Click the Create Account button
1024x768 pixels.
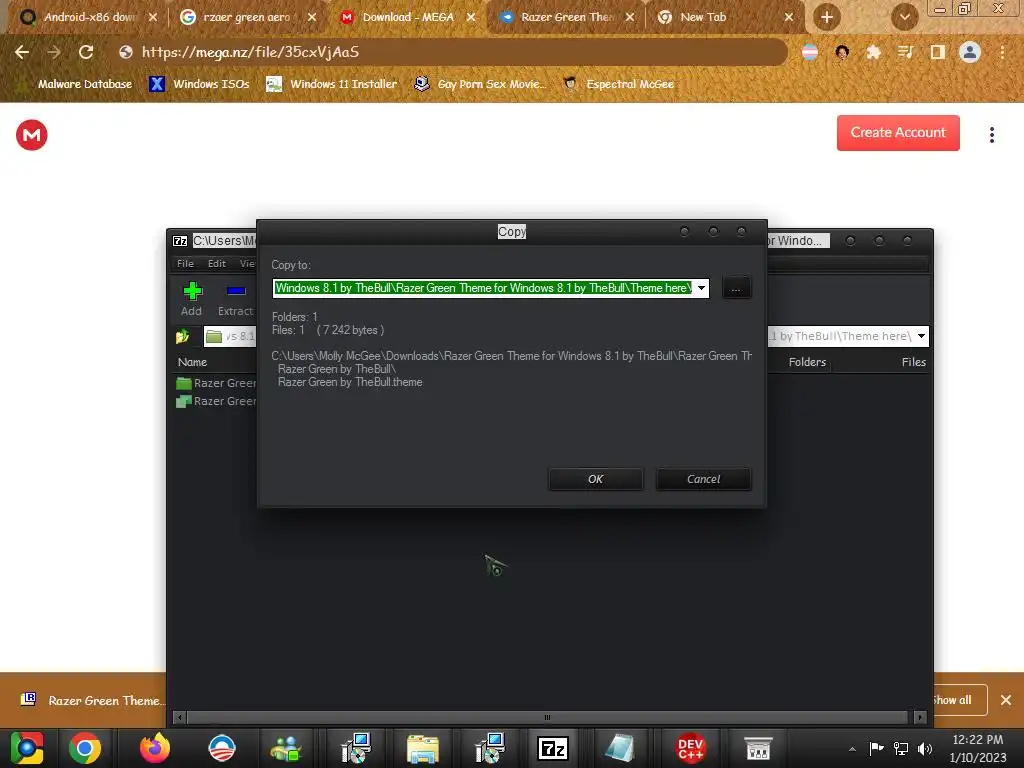click(x=898, y=133)
